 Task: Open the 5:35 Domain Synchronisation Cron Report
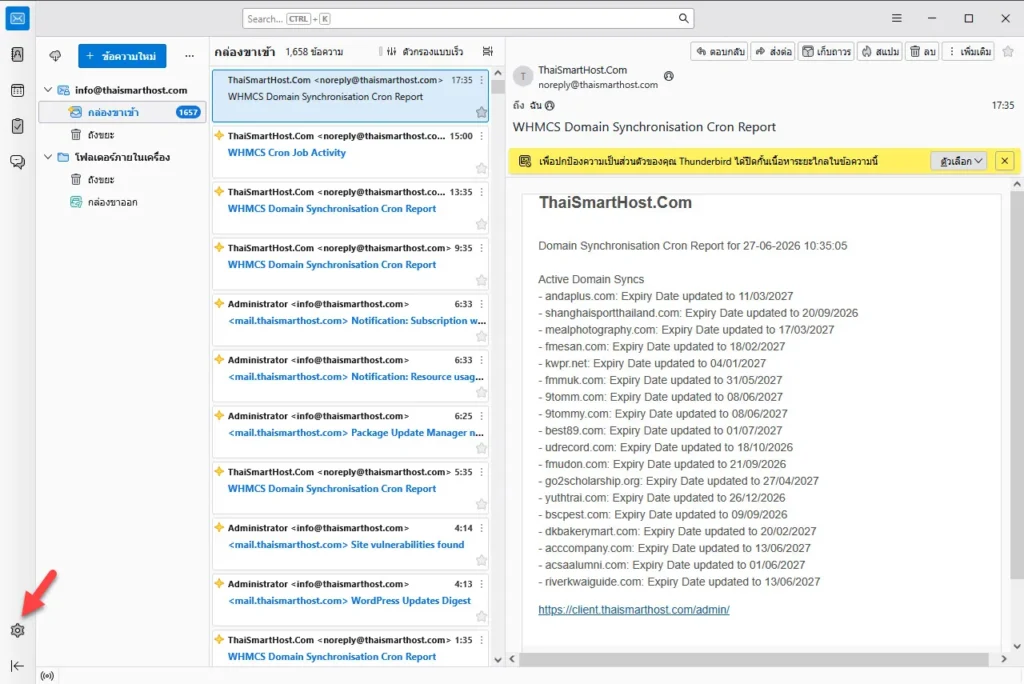pyautogui.click(x=351, y=486)
